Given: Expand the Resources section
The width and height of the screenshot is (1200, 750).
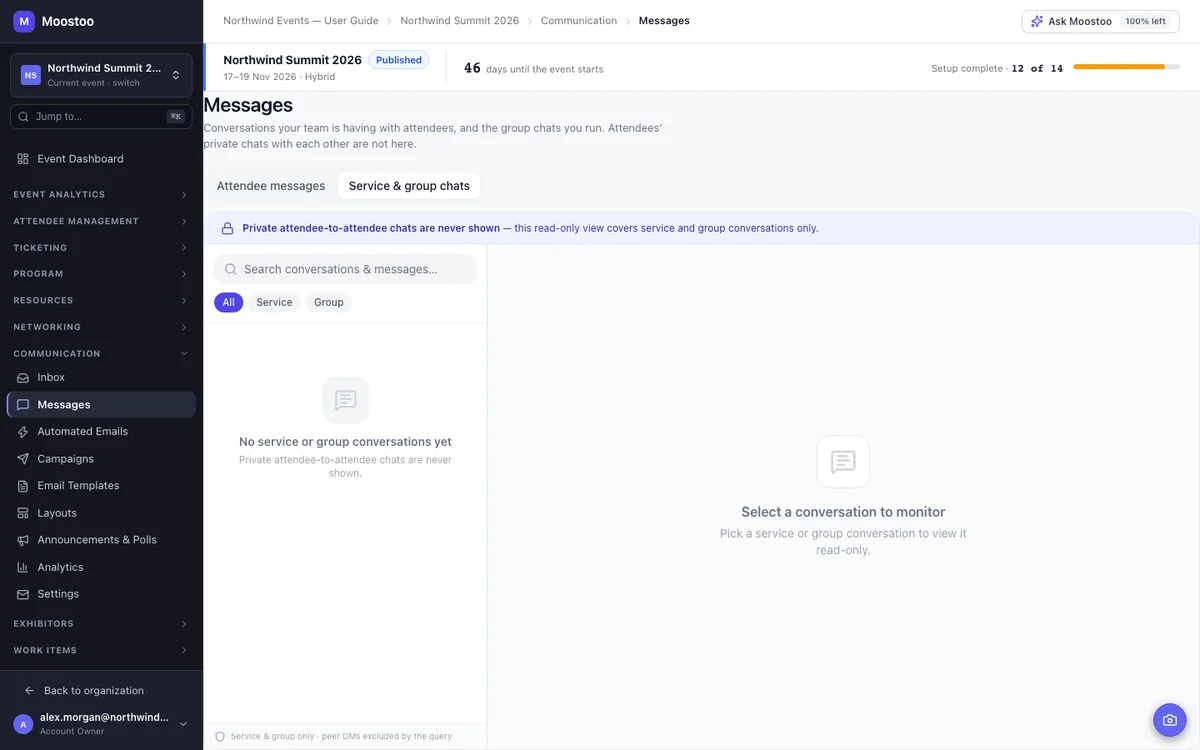Looking at the screenshot, I should [x=101, y=301].
